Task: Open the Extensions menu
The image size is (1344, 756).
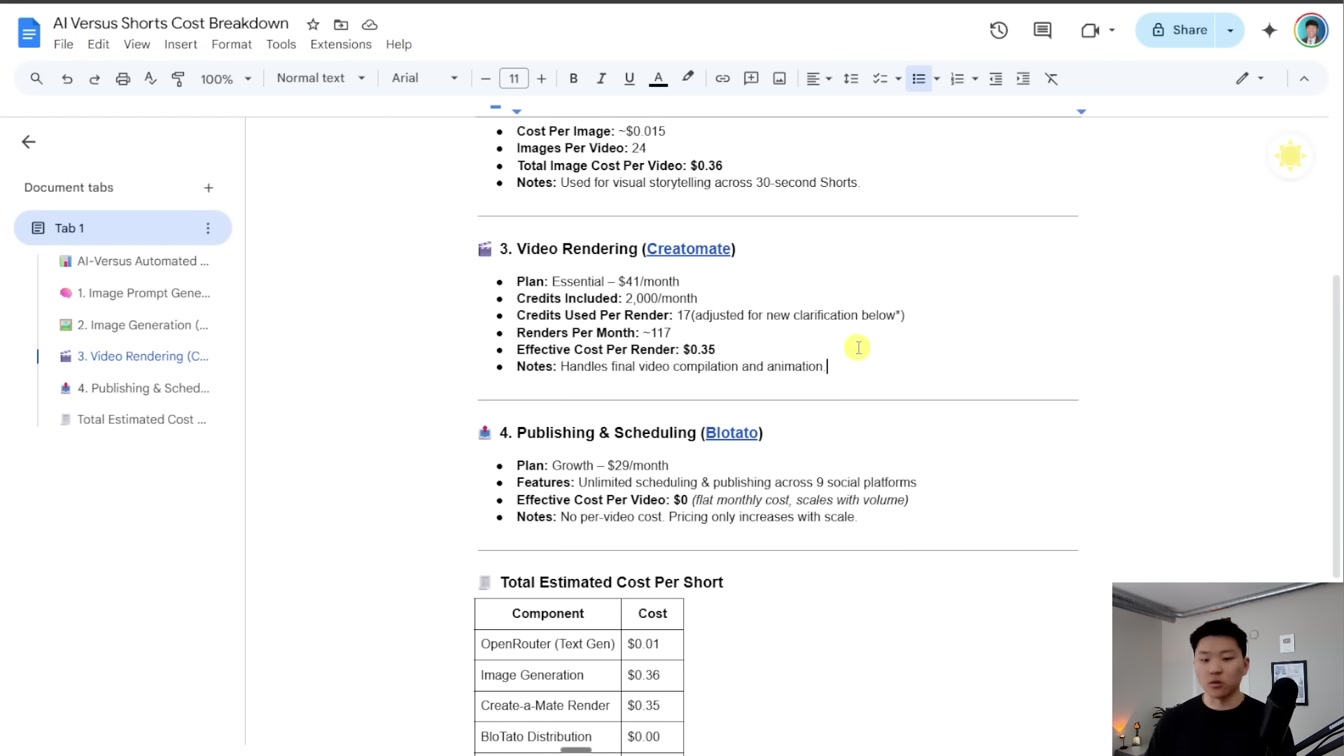Action: [x=340, y=44]
